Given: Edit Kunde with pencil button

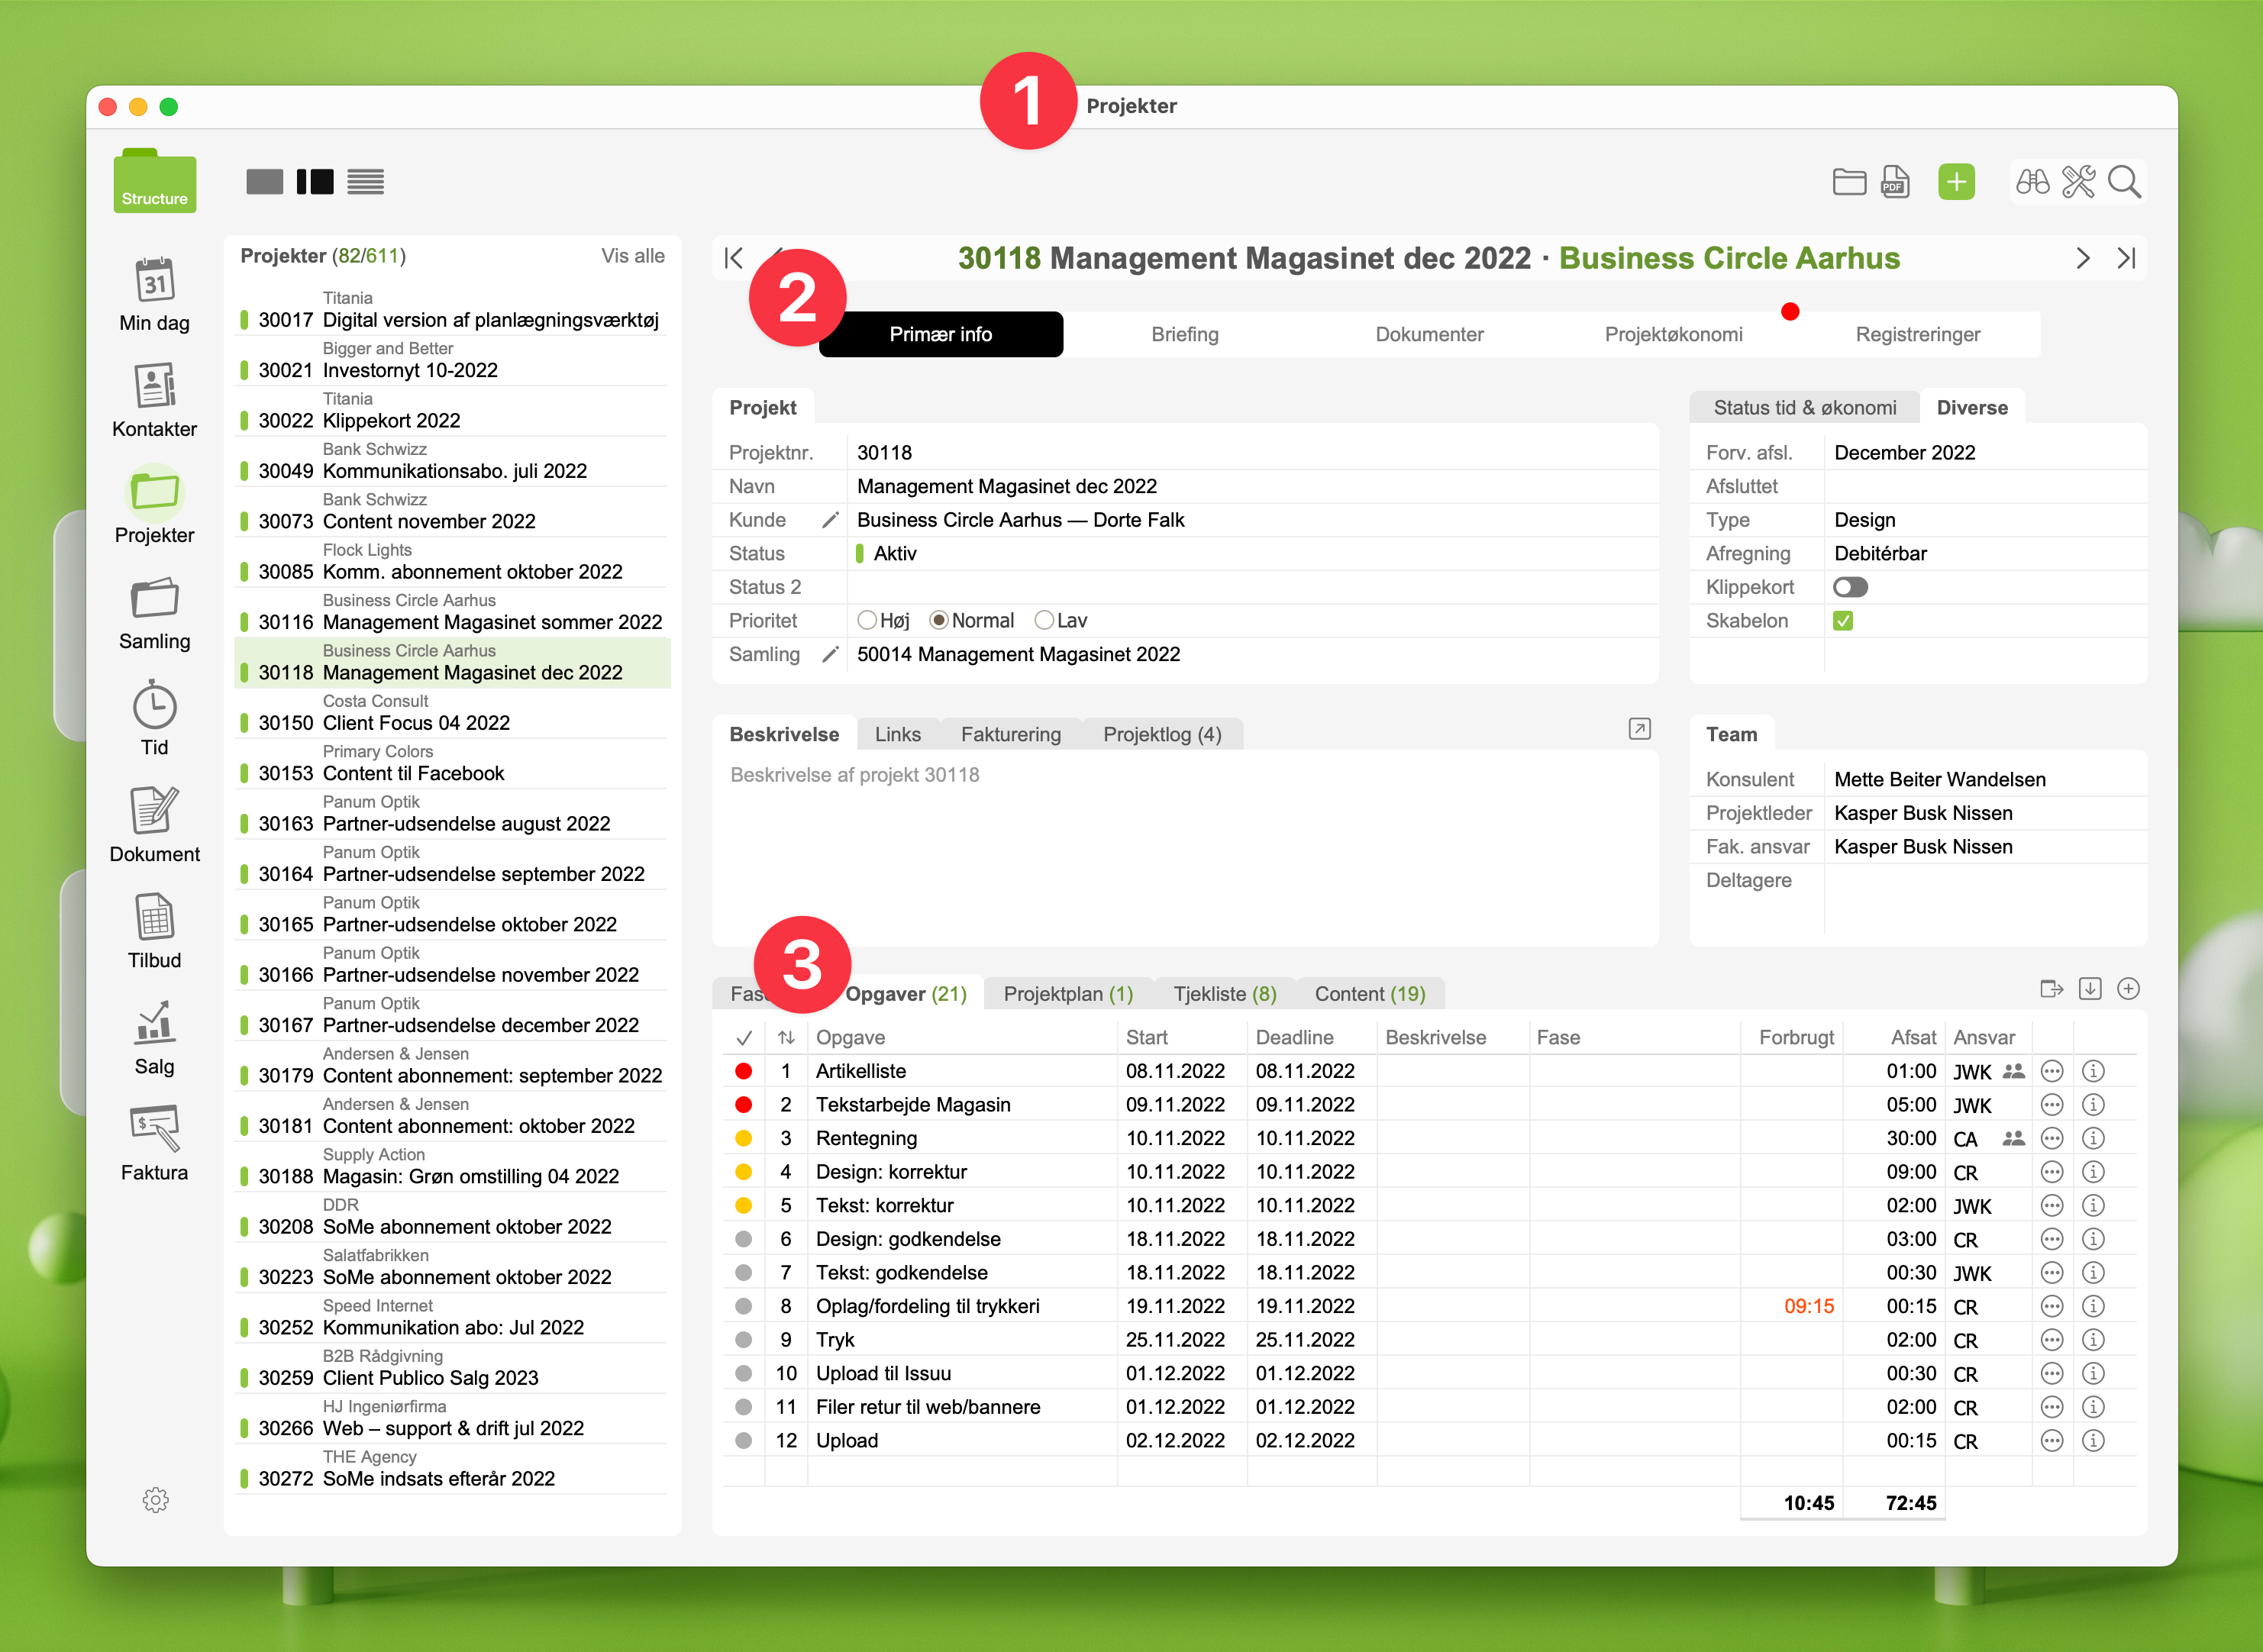Looking at the screenshot, I should point(830,520).
